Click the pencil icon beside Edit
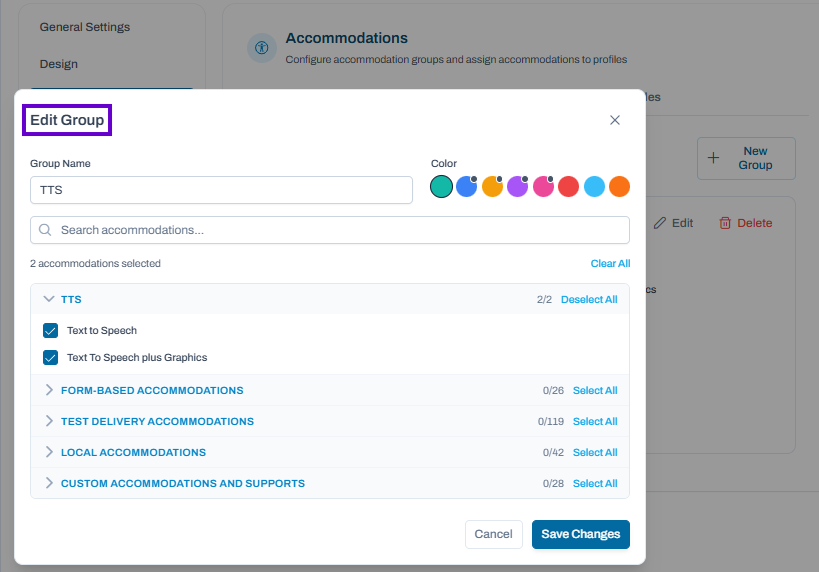Viewport: 819px width, 572px height. (660, 223)
